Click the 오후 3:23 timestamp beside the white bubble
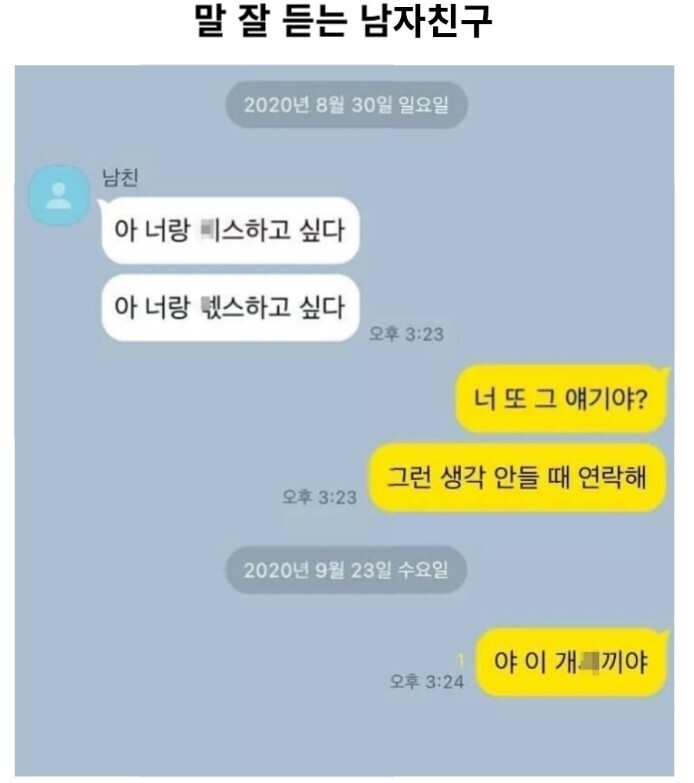 click(406, 334)
